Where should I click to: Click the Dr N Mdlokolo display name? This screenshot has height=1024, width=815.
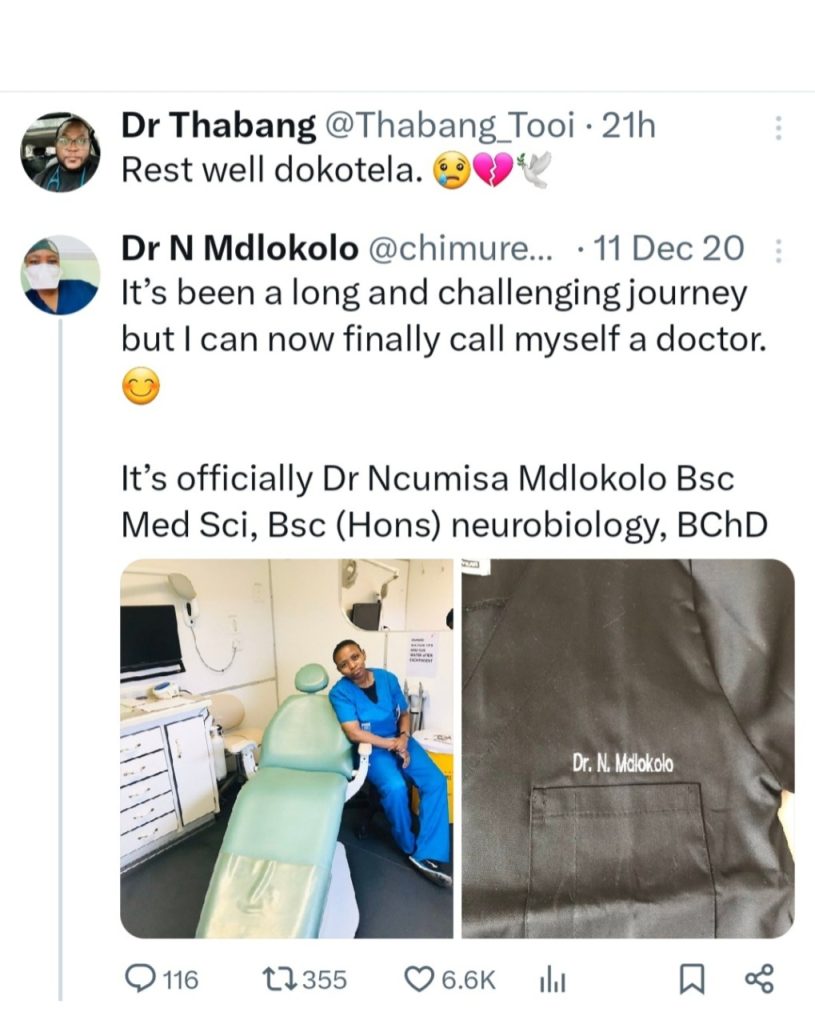click(239, 249)
